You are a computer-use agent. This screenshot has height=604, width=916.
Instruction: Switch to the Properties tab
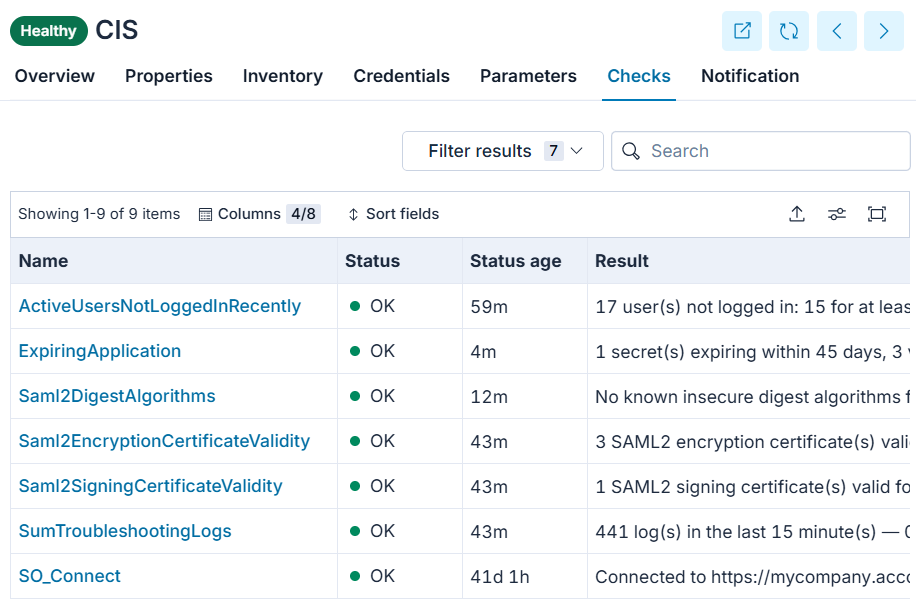click(x=169, y=76)
